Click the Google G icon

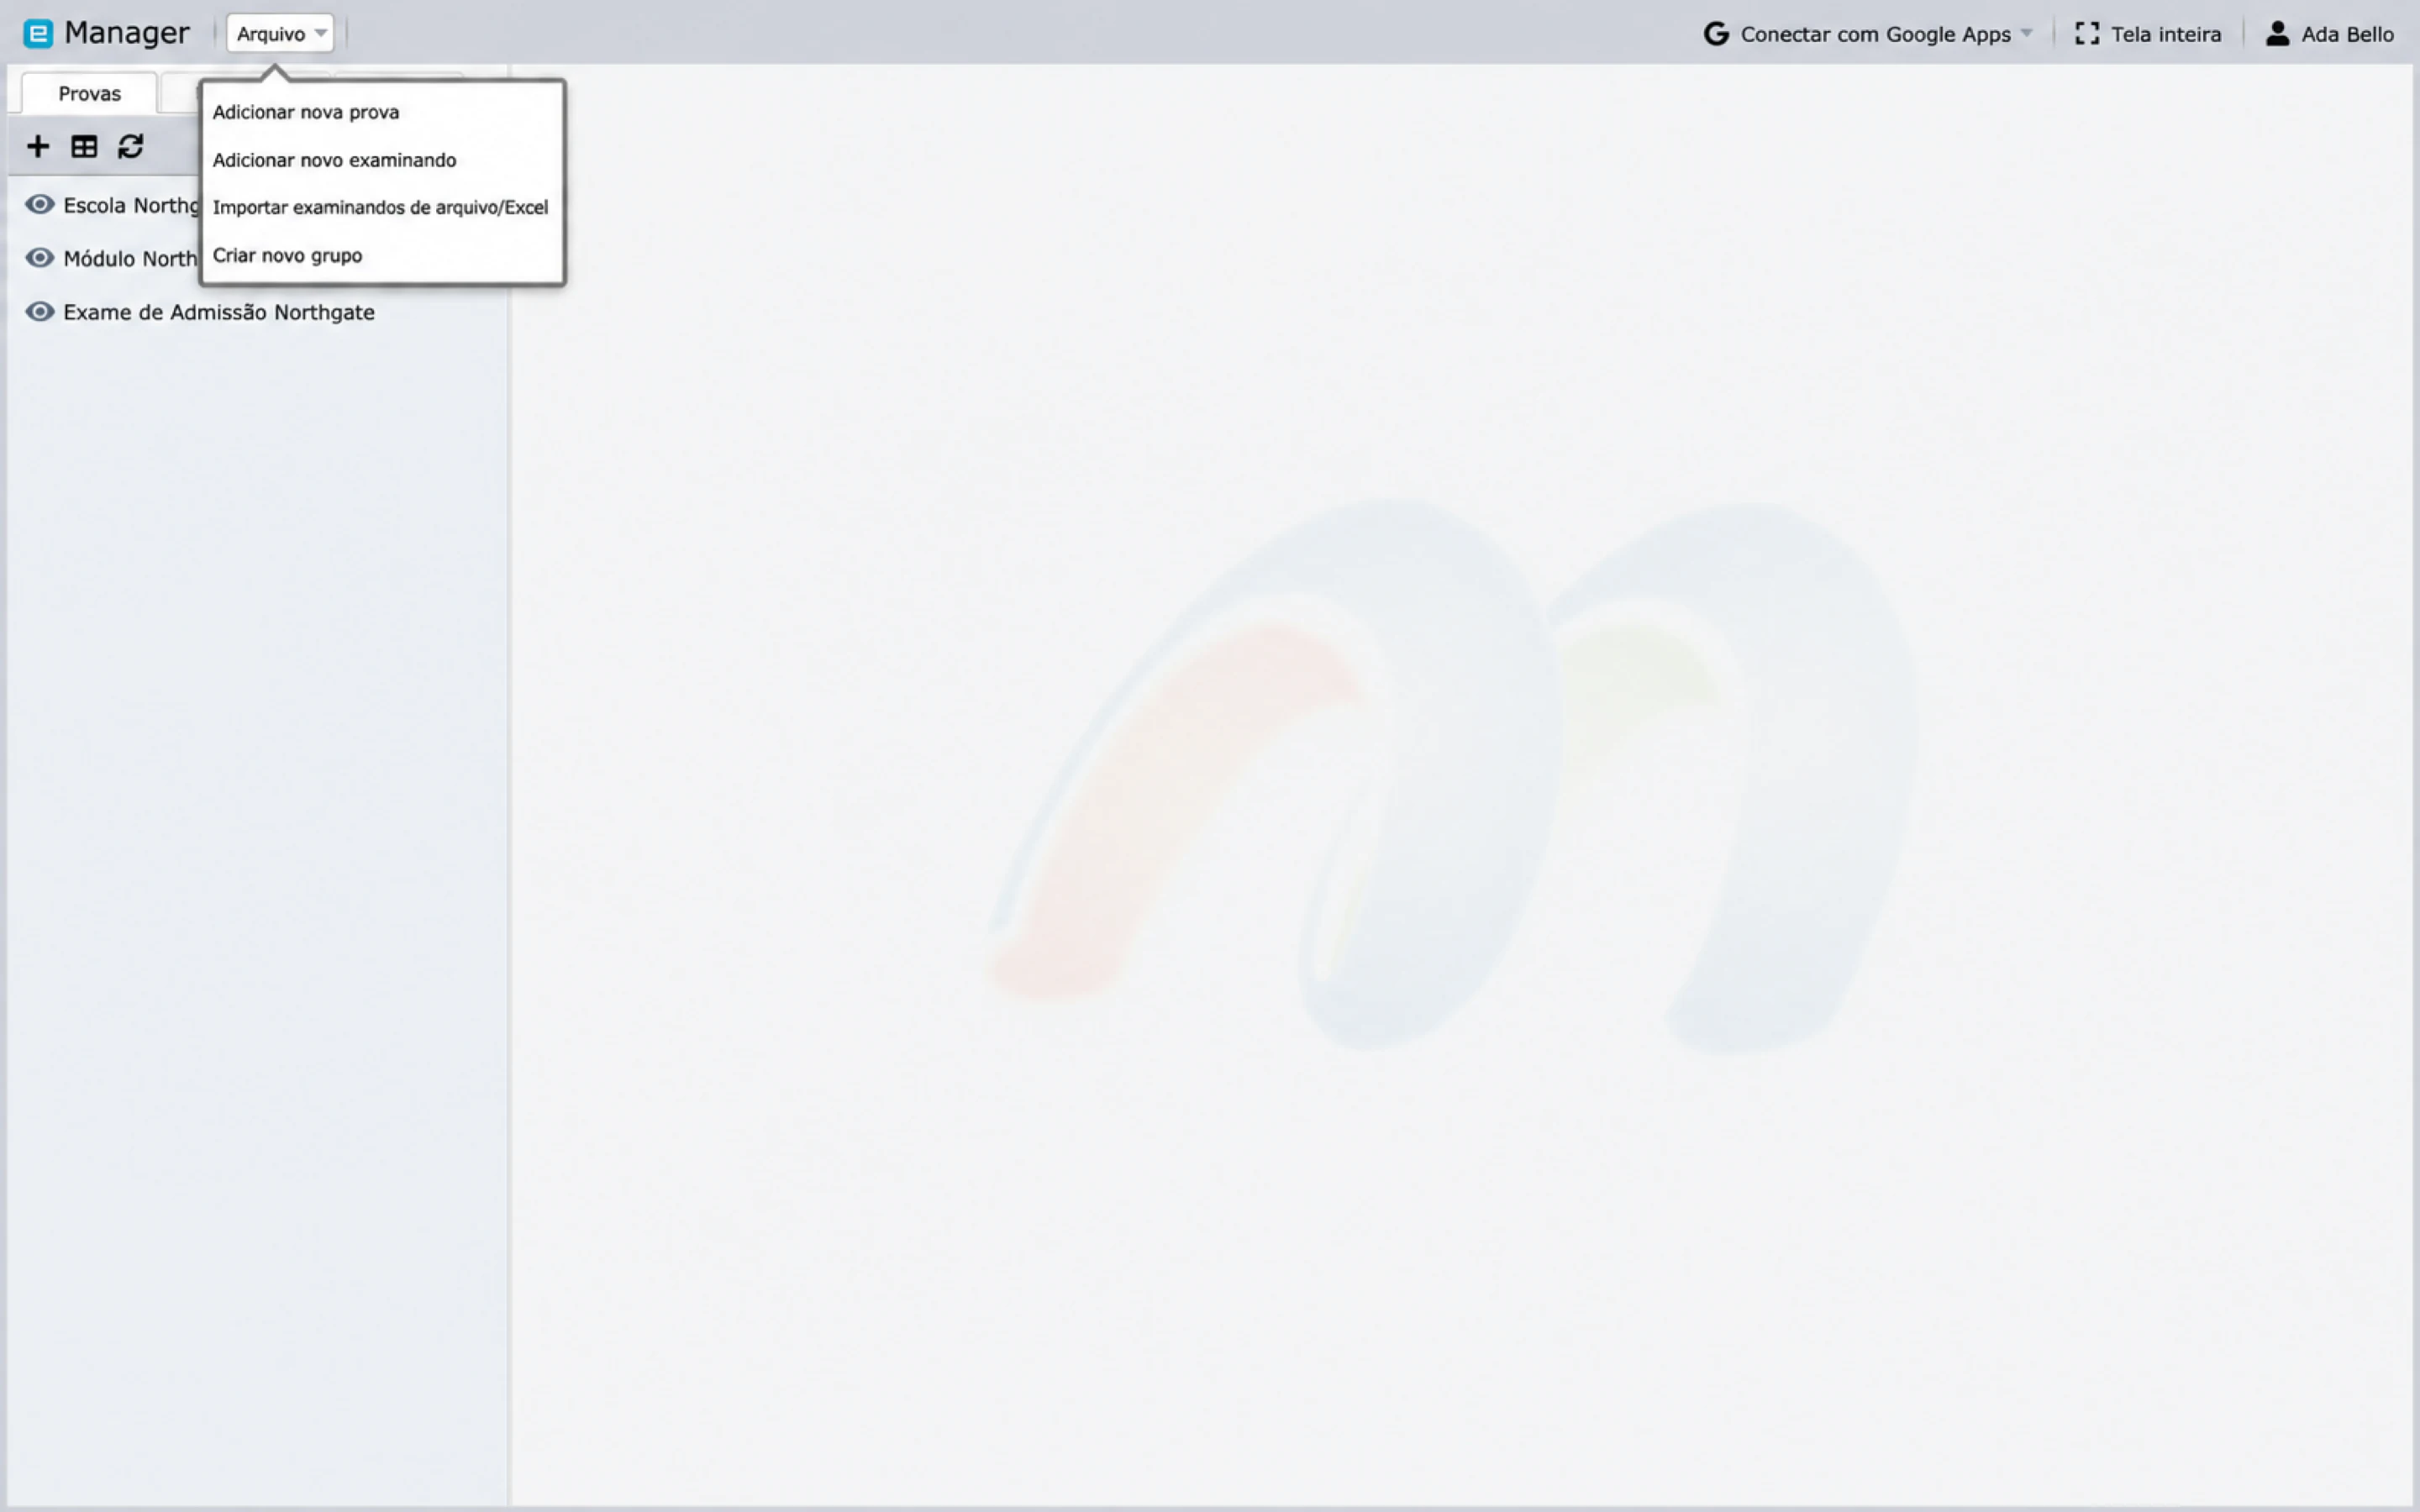pyautogui.click(x=1716, y=34)
